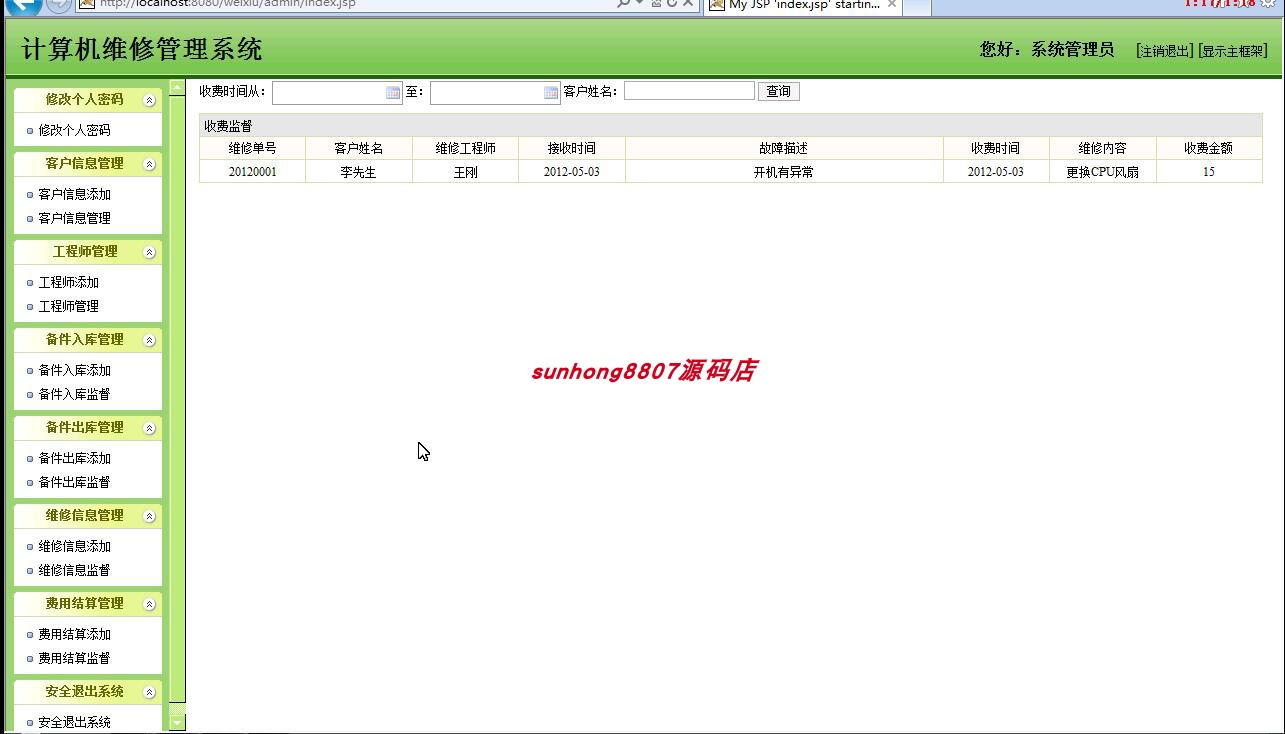Open the 工程师管理 link below 工程师添加
Screen dimensions: 1285x734
click(x=68, y=306)
